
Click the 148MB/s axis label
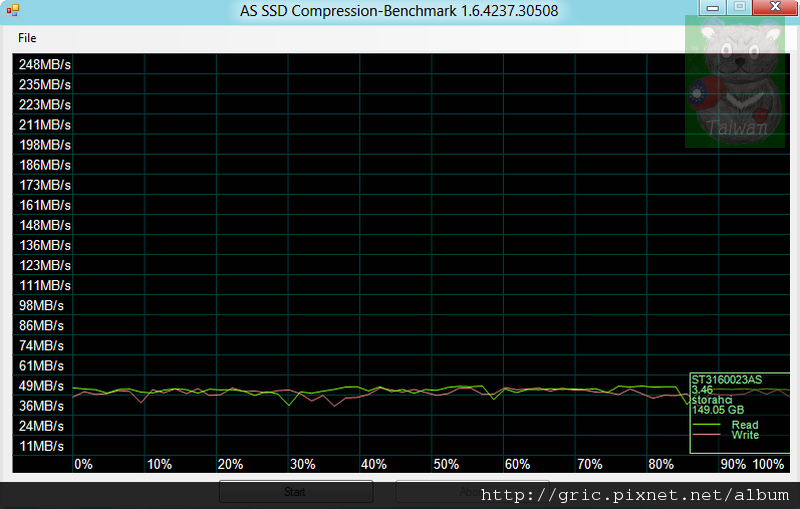[45, 225]
